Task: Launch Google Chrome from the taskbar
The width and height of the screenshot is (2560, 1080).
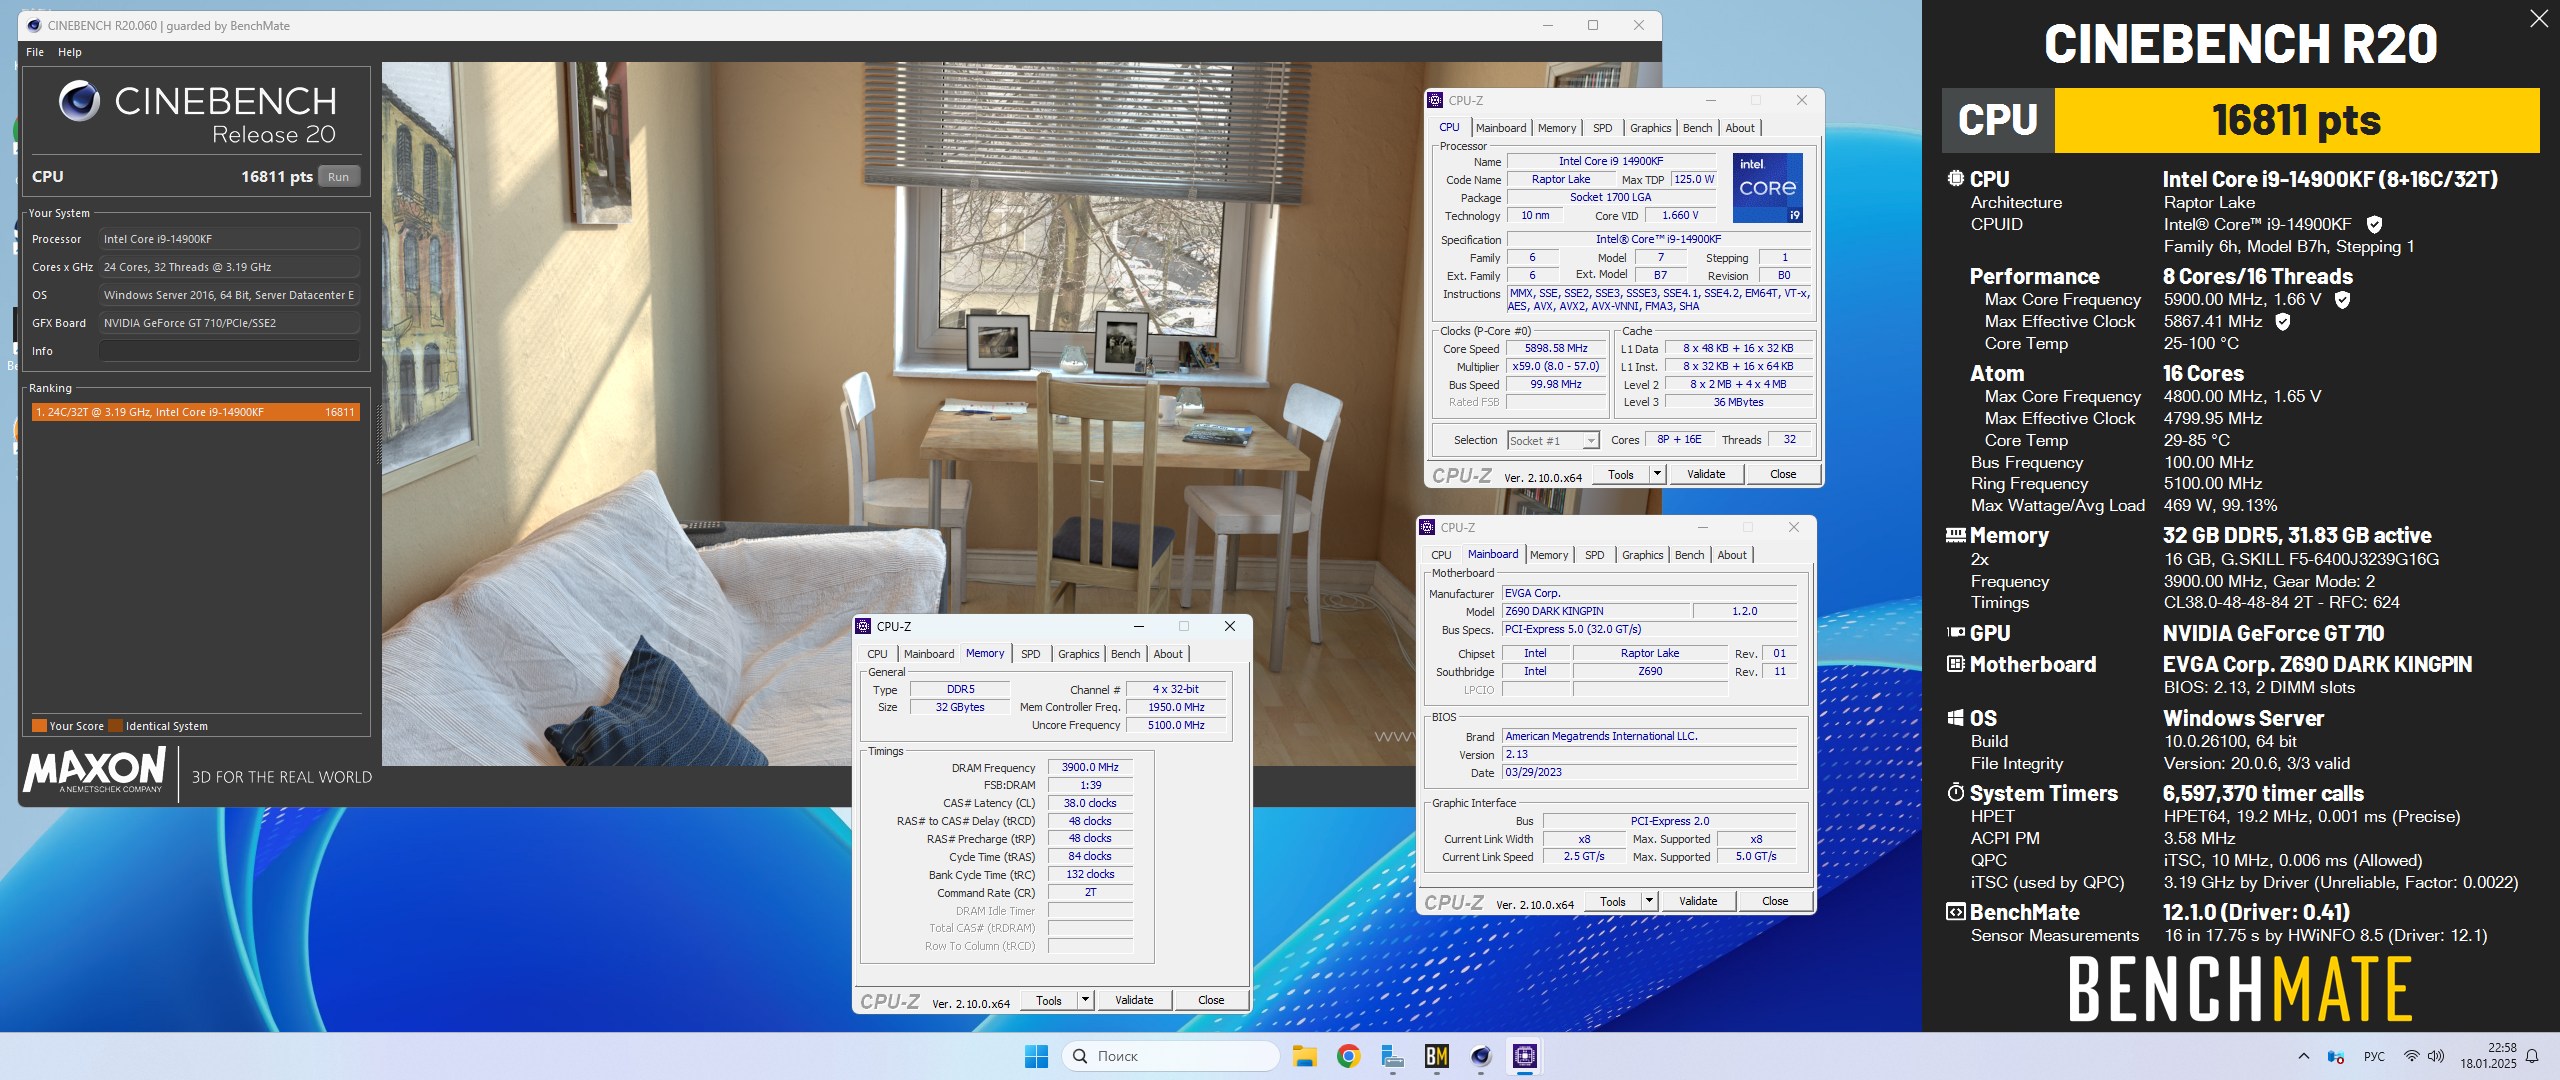Action: click(x=1348, y=1056)
